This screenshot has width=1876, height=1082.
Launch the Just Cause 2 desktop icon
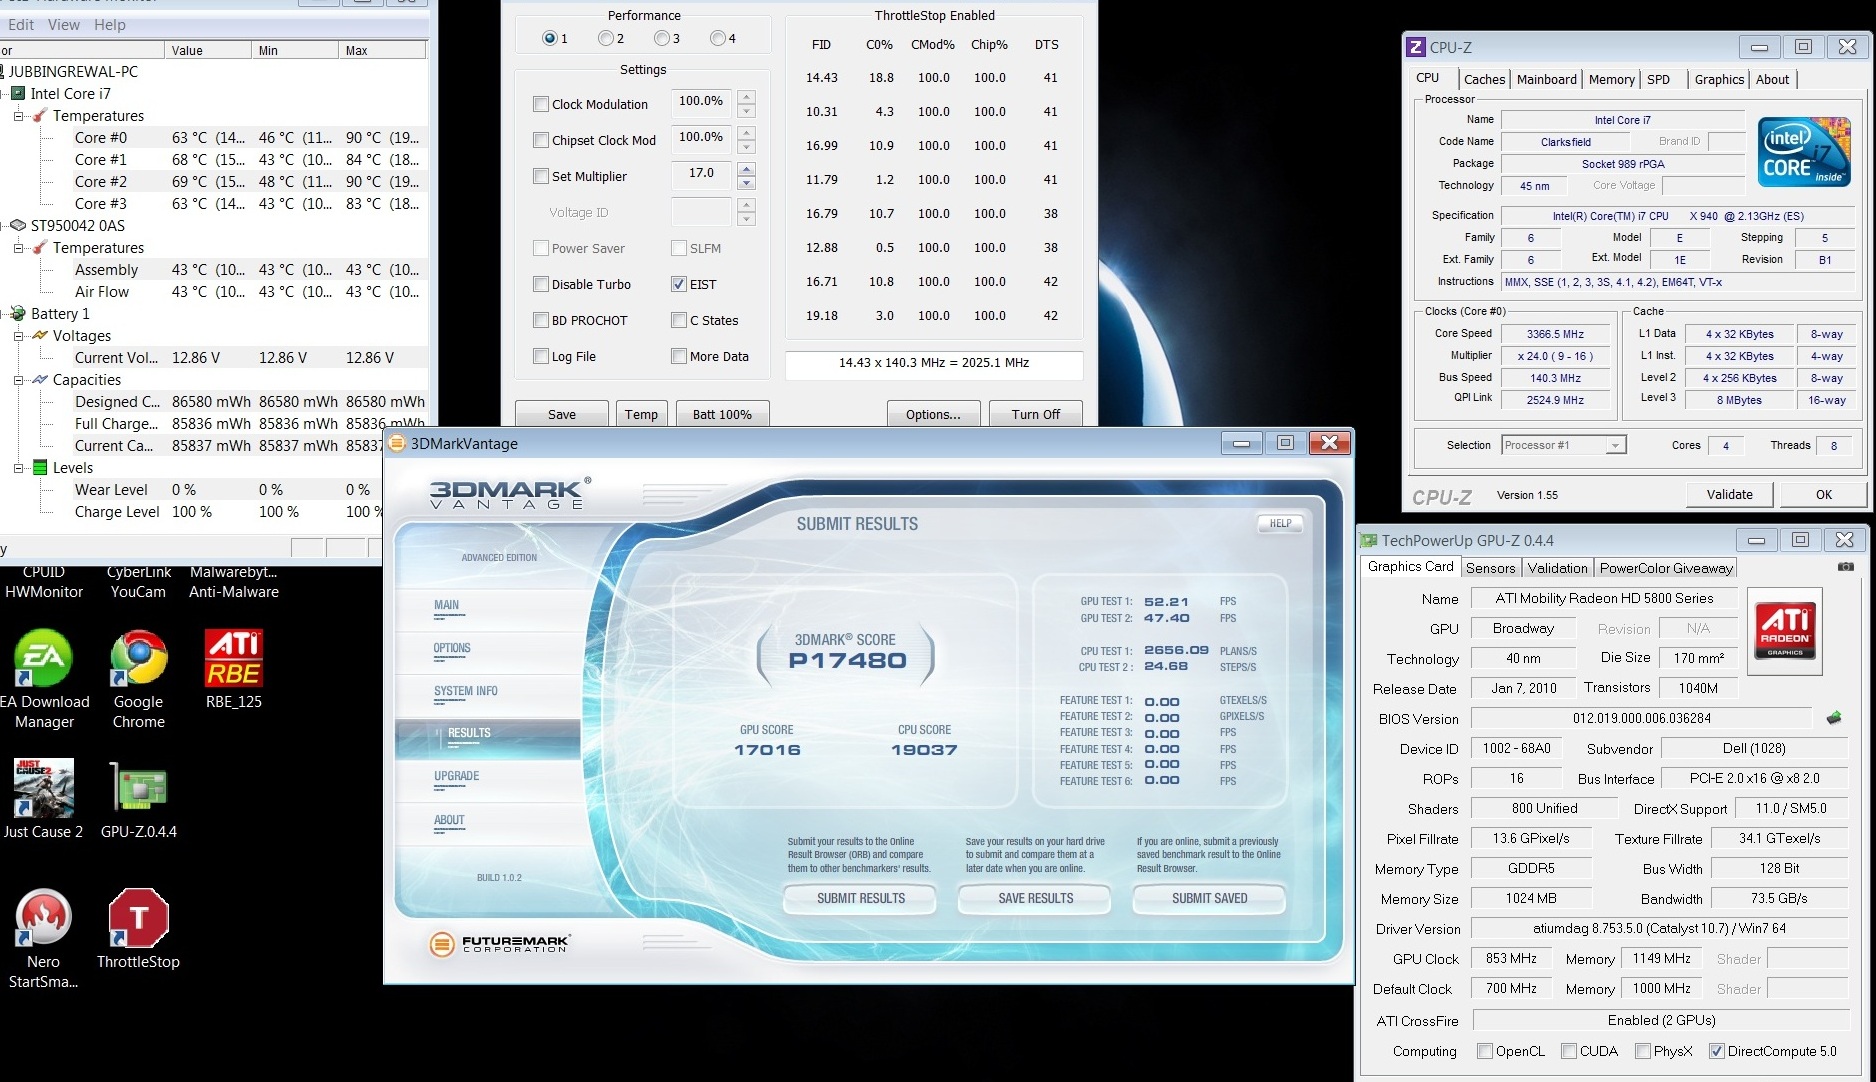(43, 799)
